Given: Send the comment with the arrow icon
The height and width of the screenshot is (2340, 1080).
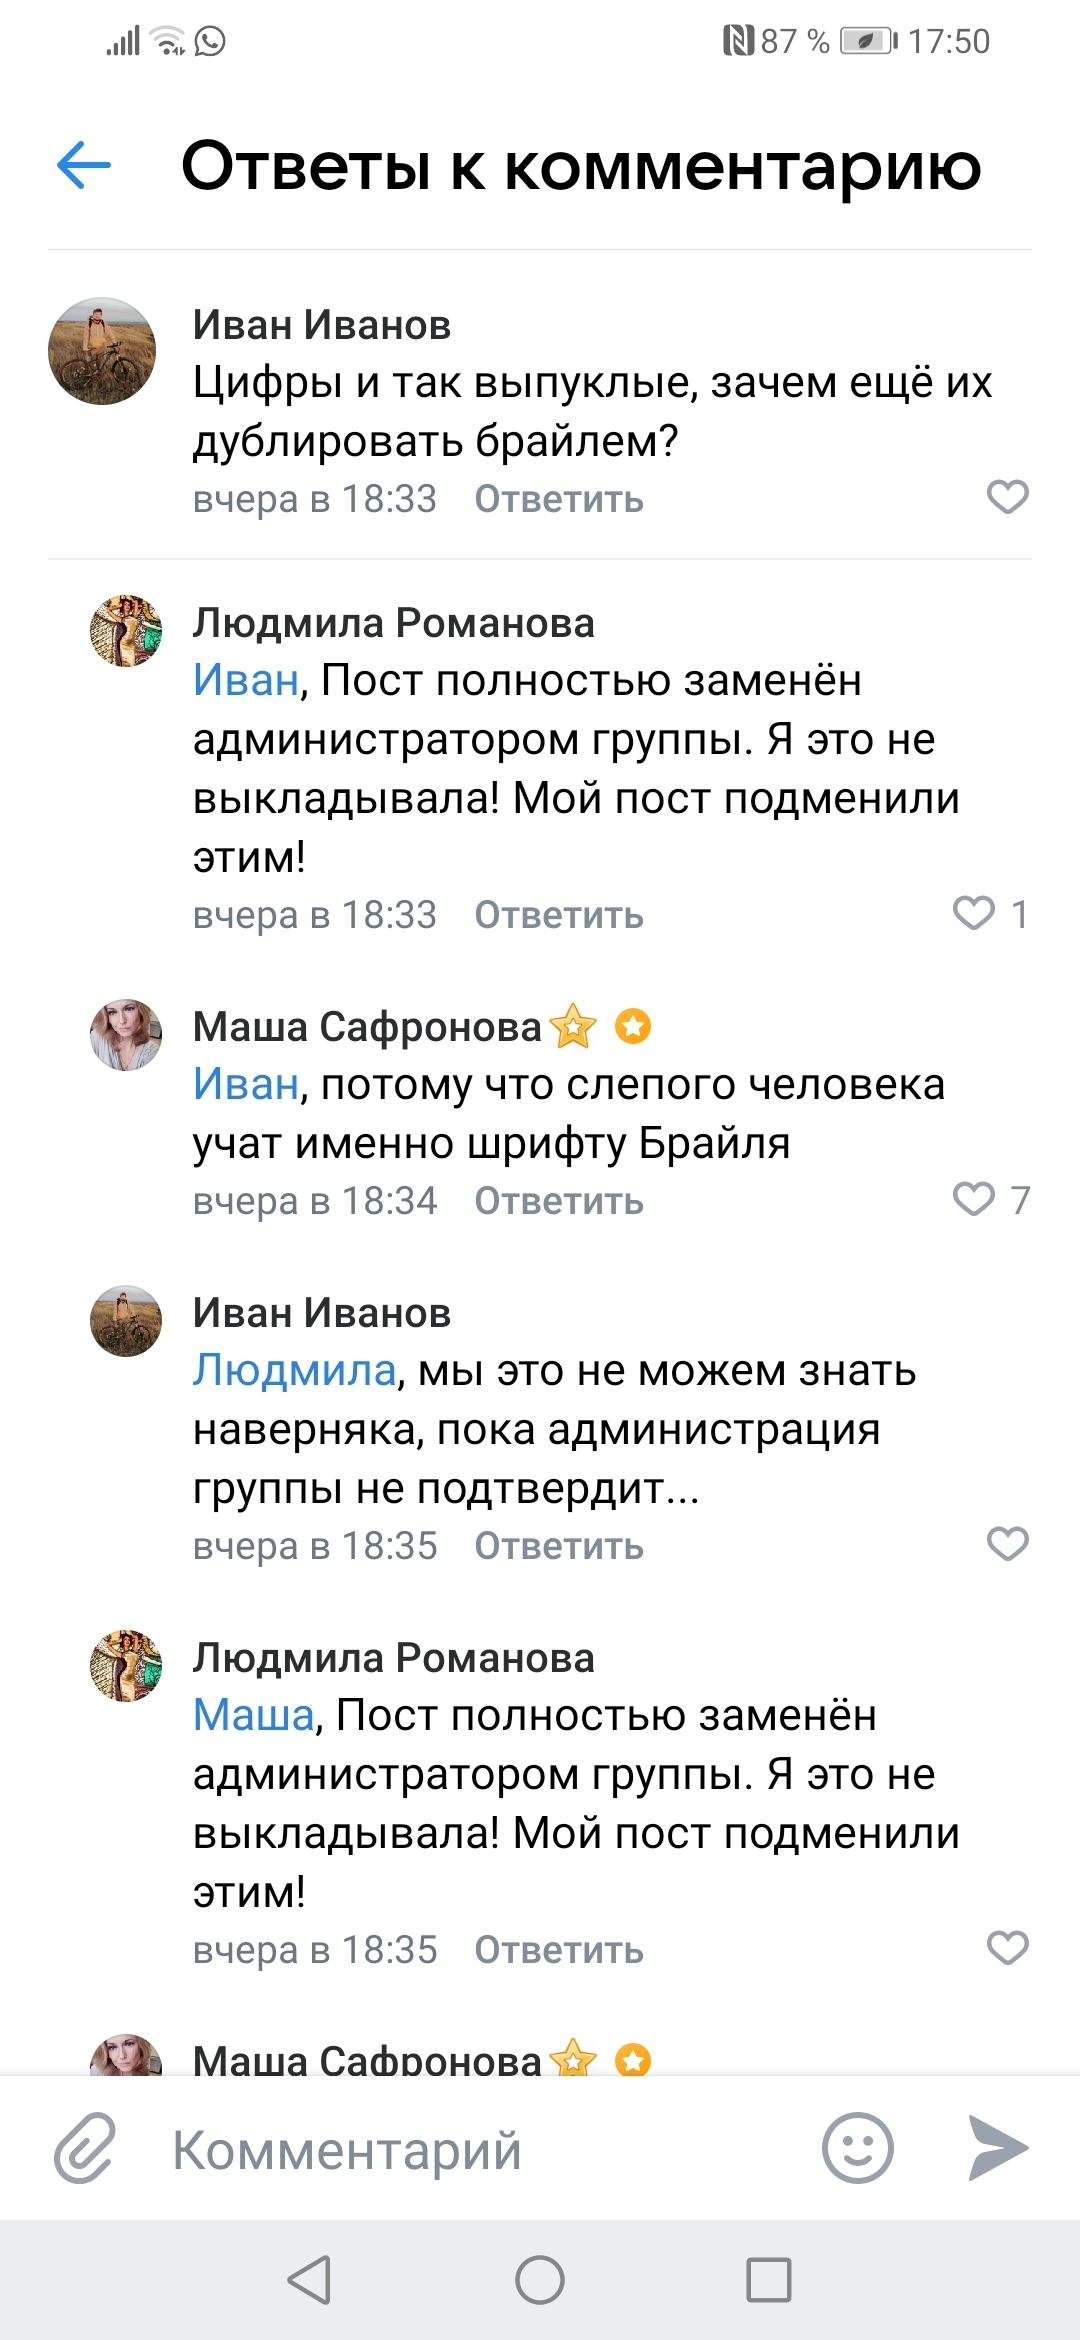Looking at the screenshot, I should point(998,2148).
